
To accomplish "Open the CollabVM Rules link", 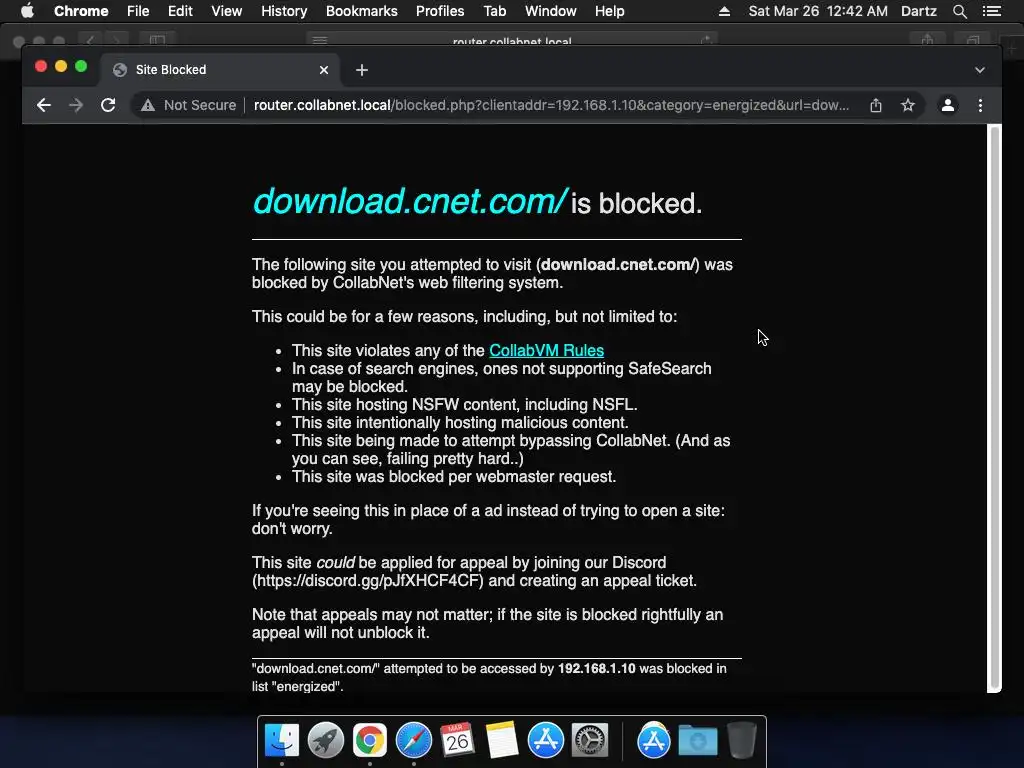I will coord(547,351).
